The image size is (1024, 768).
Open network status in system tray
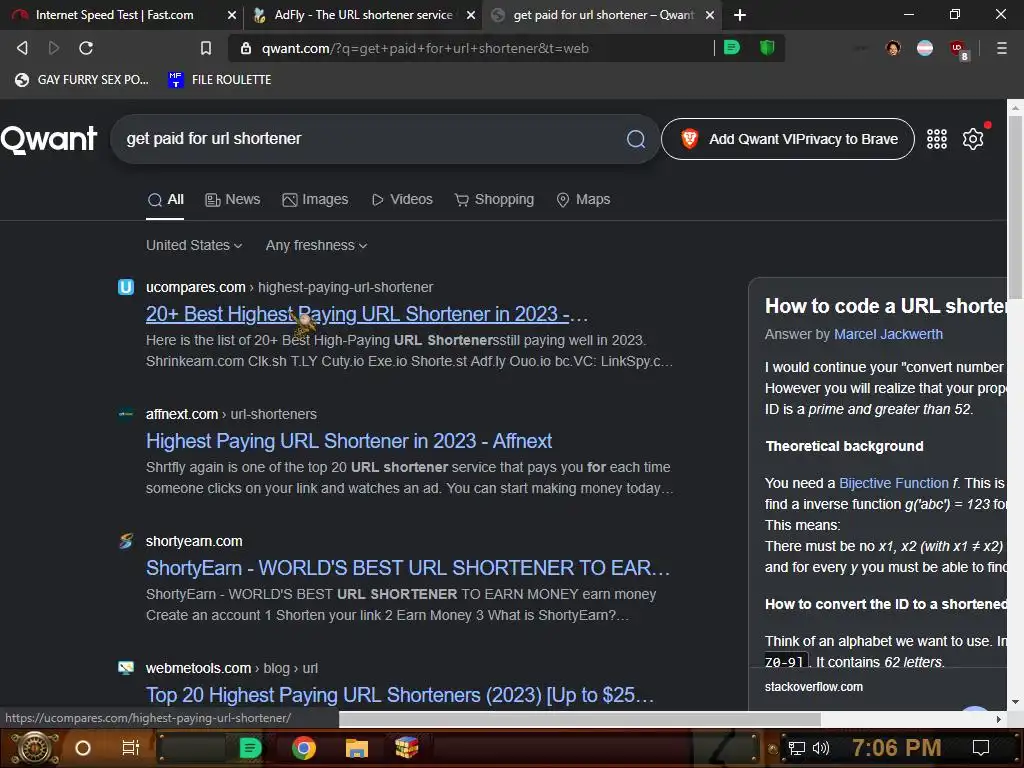point(796,748)
